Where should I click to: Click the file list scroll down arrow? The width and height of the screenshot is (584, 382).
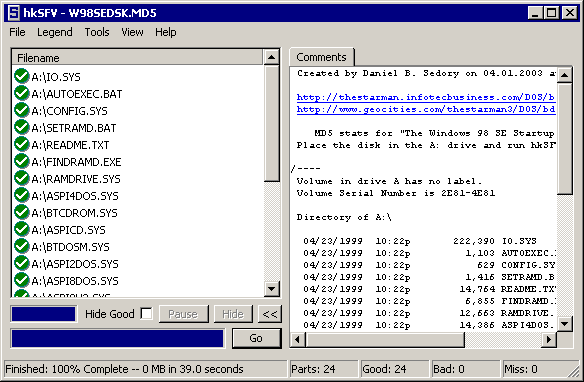click(x=272, y=289)
